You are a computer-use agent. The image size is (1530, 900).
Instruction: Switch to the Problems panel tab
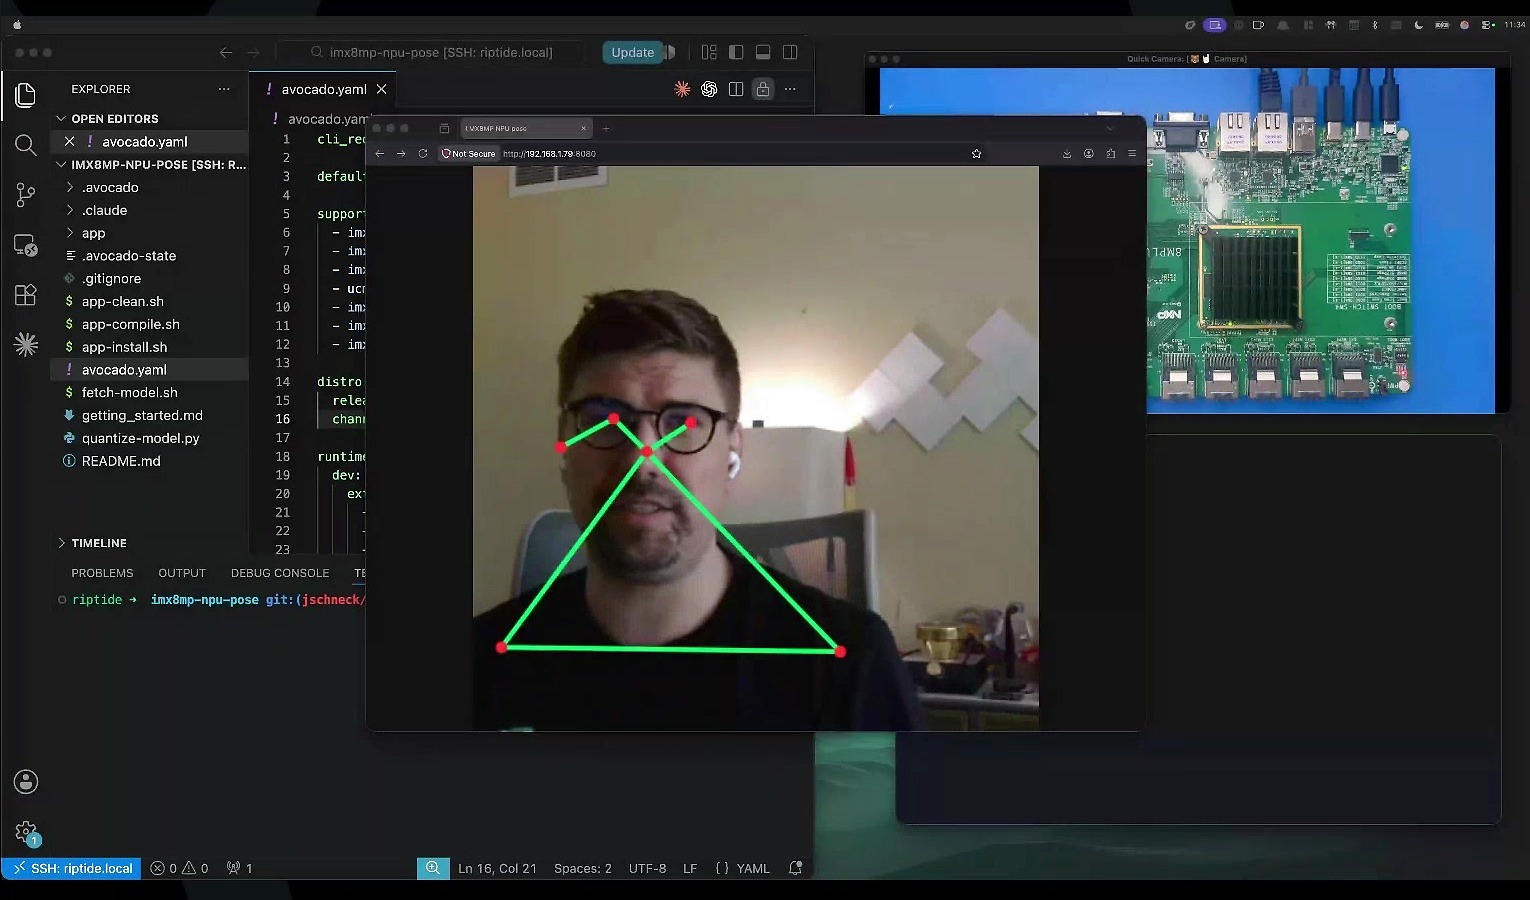pos(102,573)
